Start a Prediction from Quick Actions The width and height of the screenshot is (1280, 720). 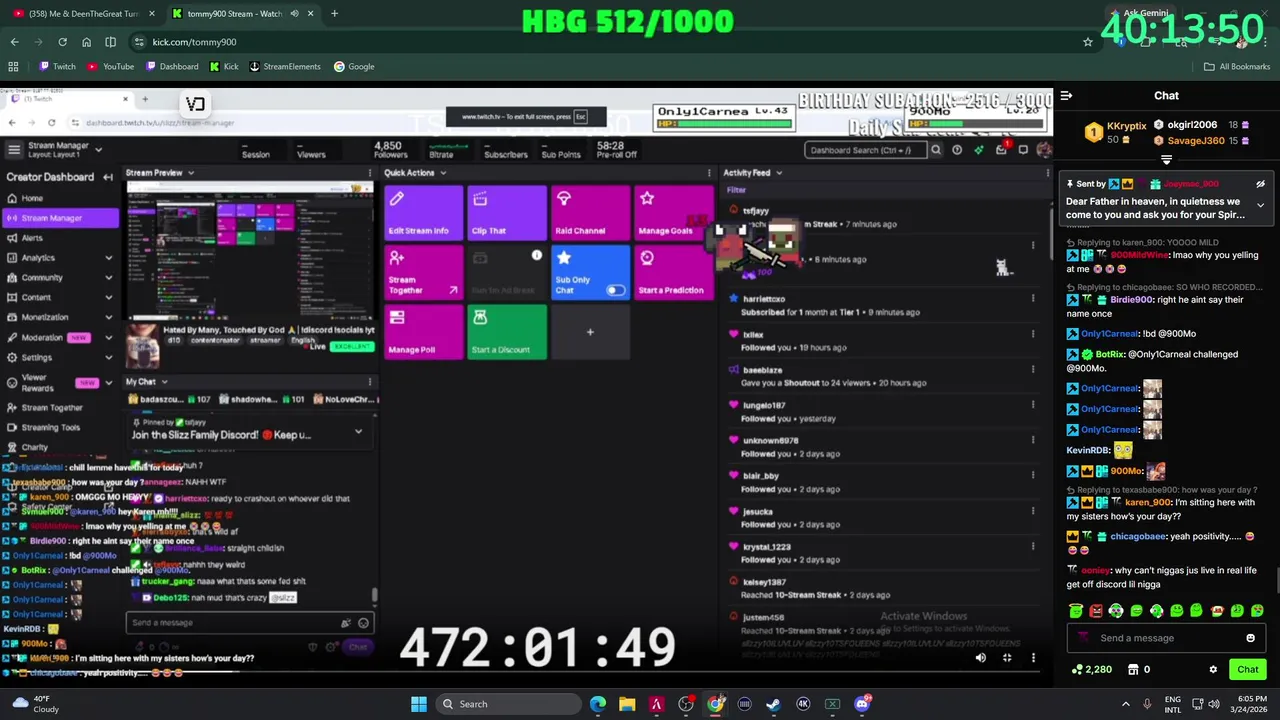[x=673, y=272]
